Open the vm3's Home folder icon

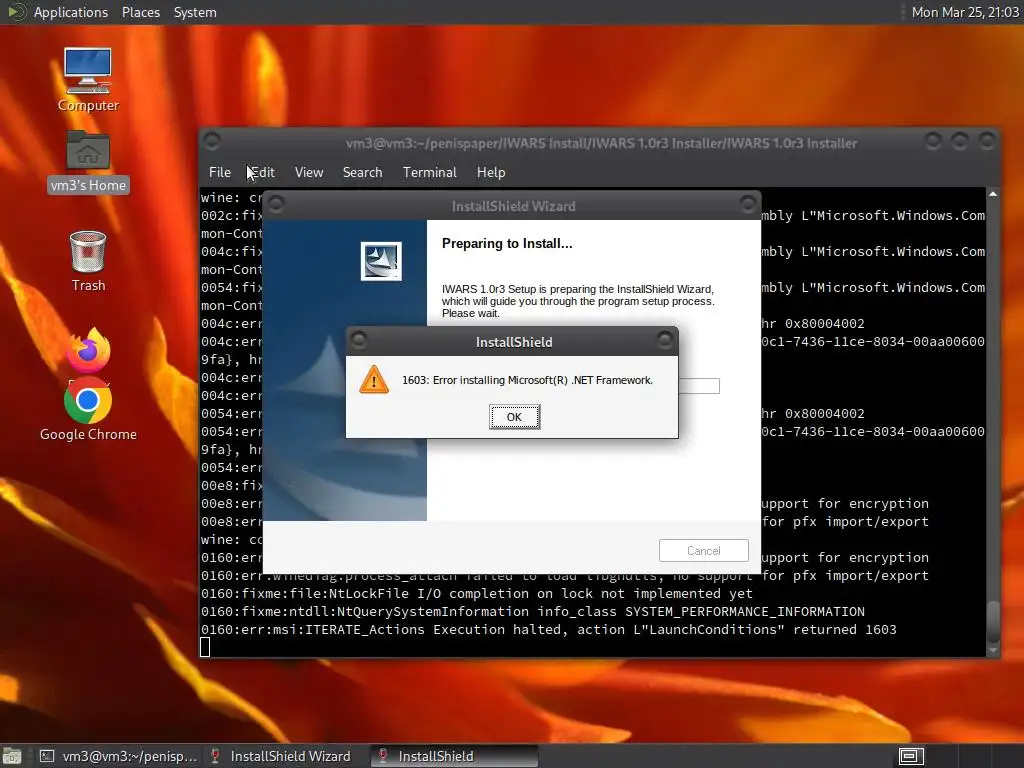(88, 161)
